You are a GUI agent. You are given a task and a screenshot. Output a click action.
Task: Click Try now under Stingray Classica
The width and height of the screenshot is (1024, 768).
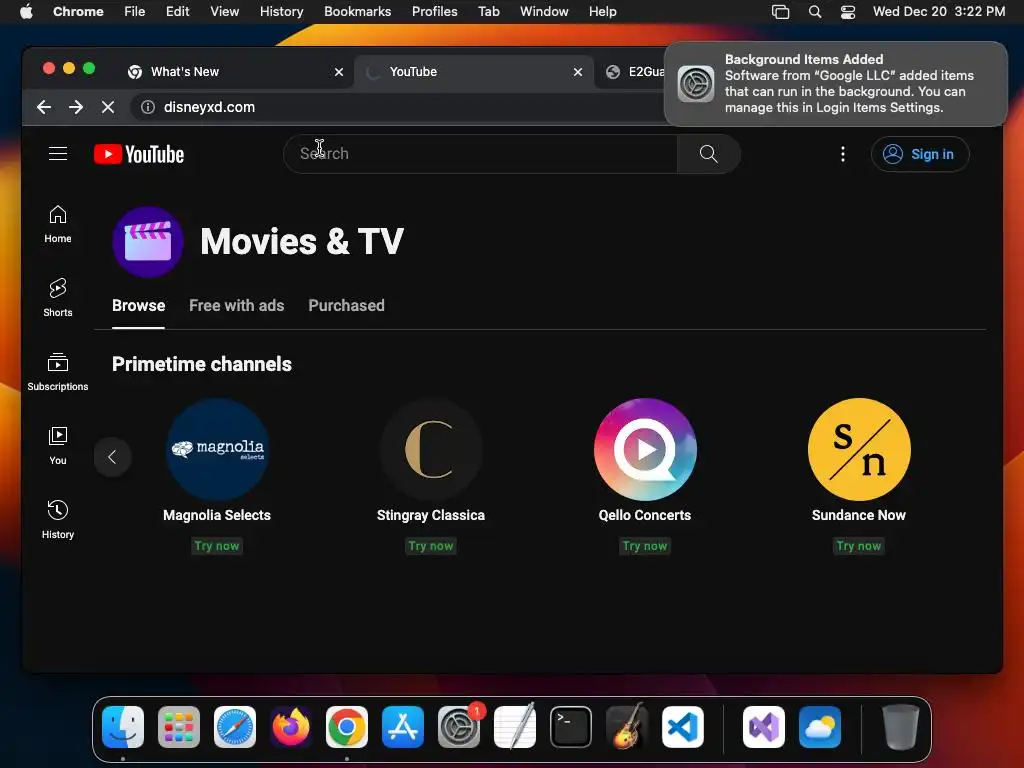click(x=431, y=546)
